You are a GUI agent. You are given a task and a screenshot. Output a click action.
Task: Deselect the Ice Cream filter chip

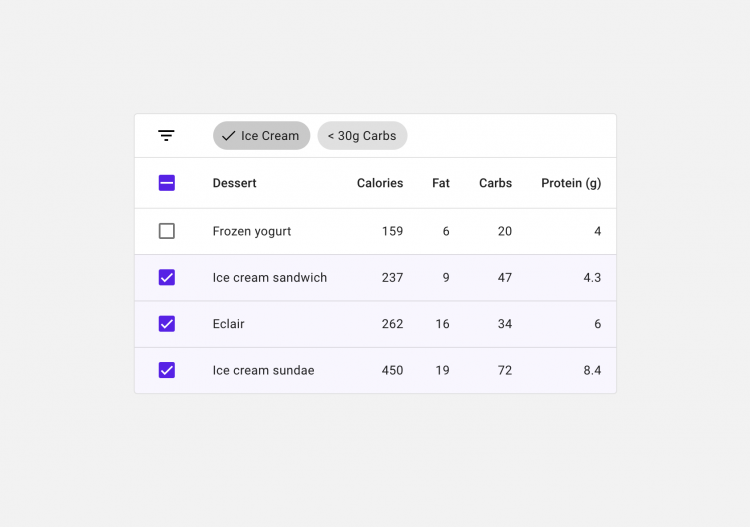click(x=262, y=135)
